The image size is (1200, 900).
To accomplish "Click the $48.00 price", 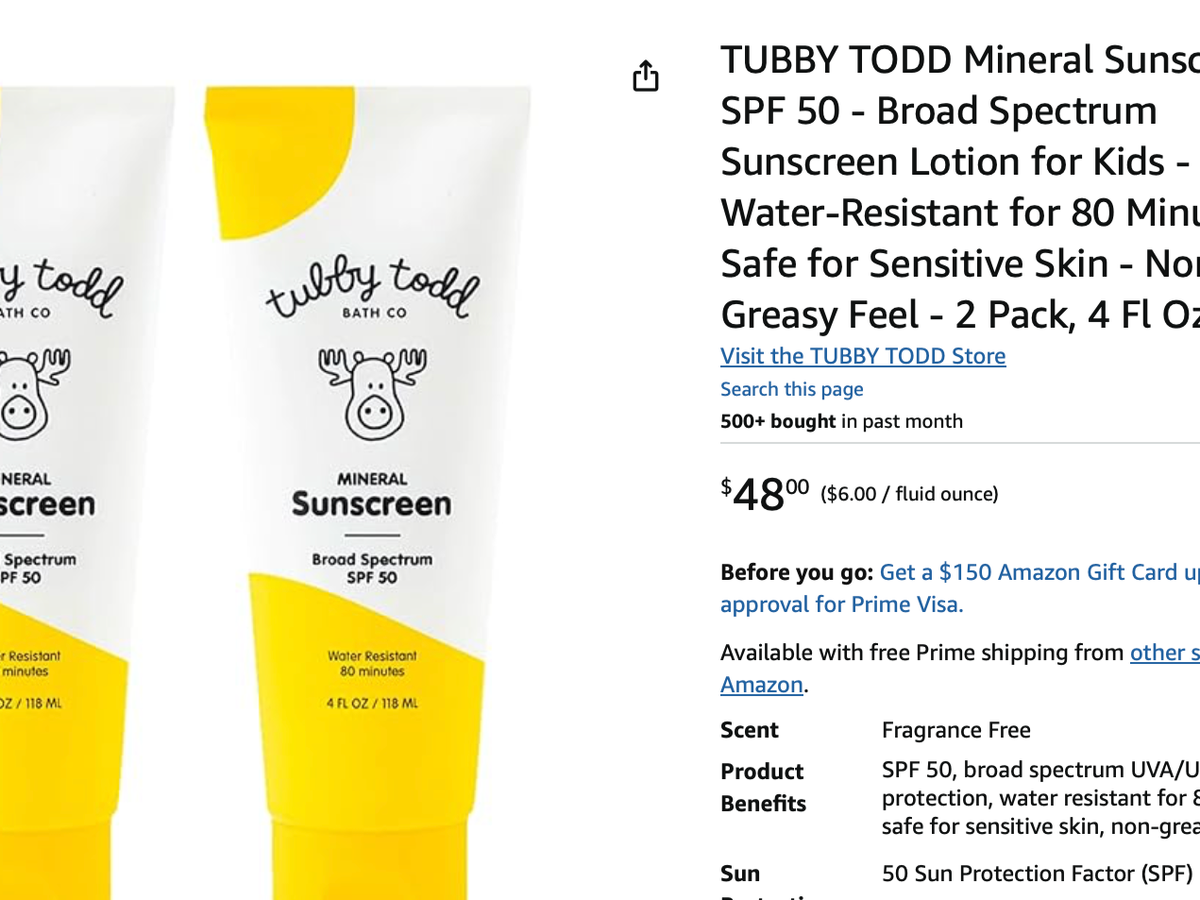I will (765, 493).
